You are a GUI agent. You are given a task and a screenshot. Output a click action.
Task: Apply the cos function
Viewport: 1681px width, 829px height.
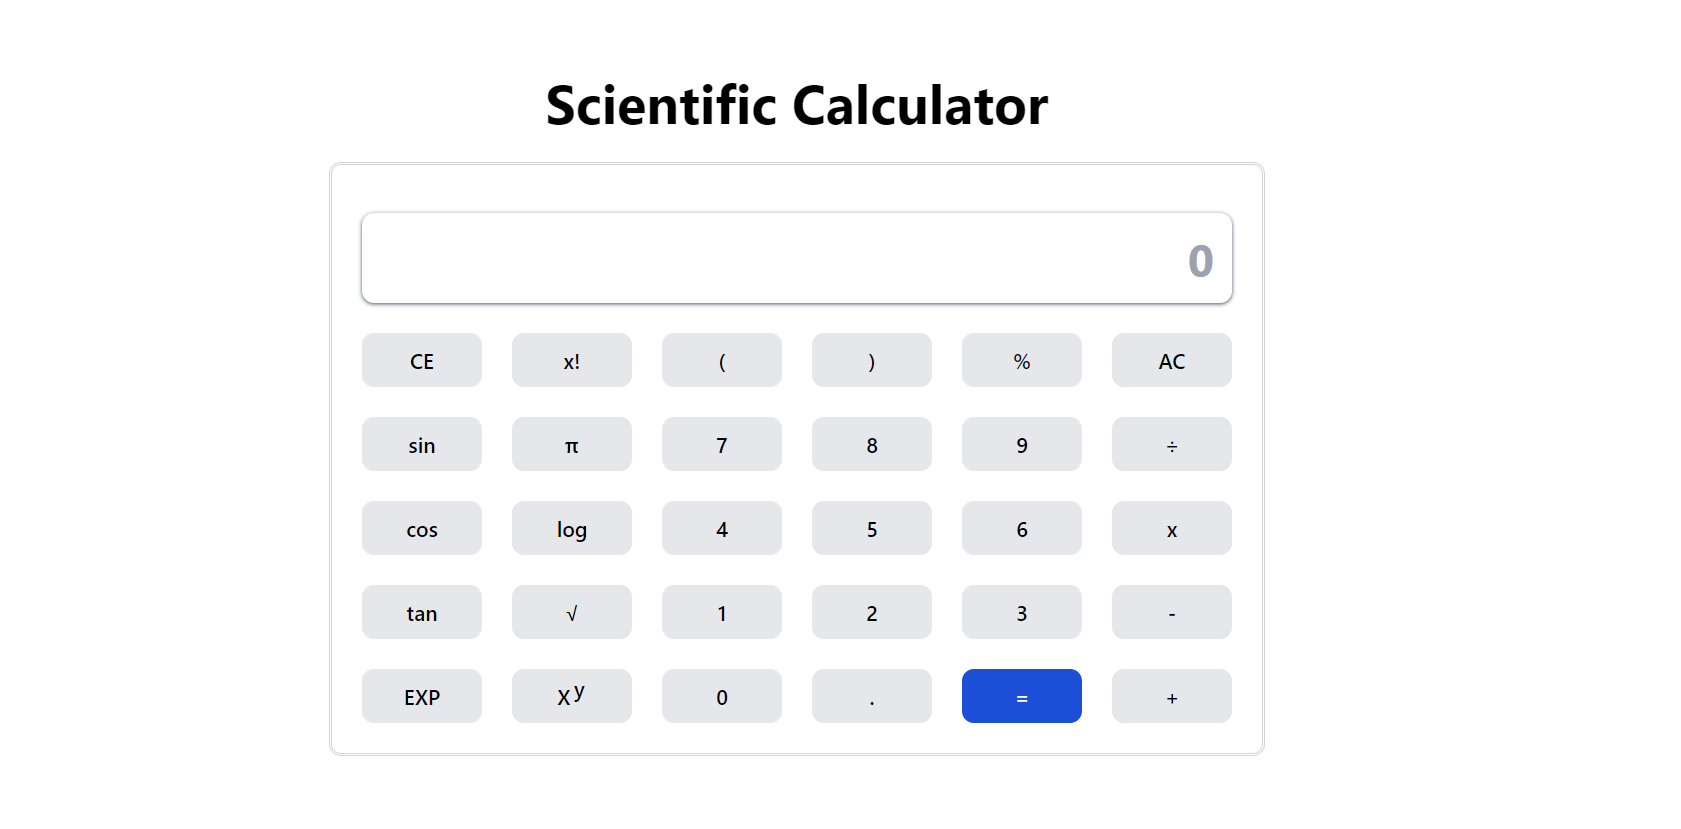pyautogui.click(x=422, y=528)
